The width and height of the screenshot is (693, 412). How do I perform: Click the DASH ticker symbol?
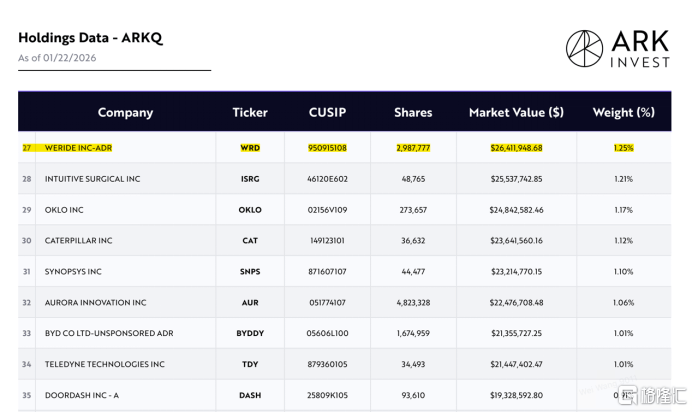[x=250, y=395]
